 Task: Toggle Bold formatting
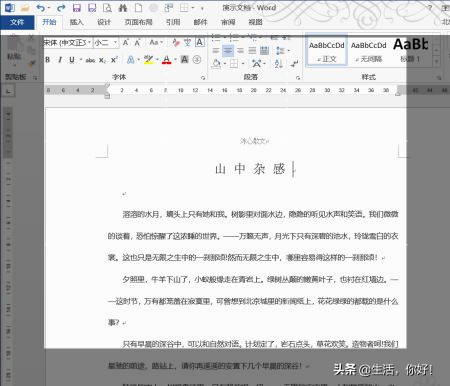(x=48, y=60)
